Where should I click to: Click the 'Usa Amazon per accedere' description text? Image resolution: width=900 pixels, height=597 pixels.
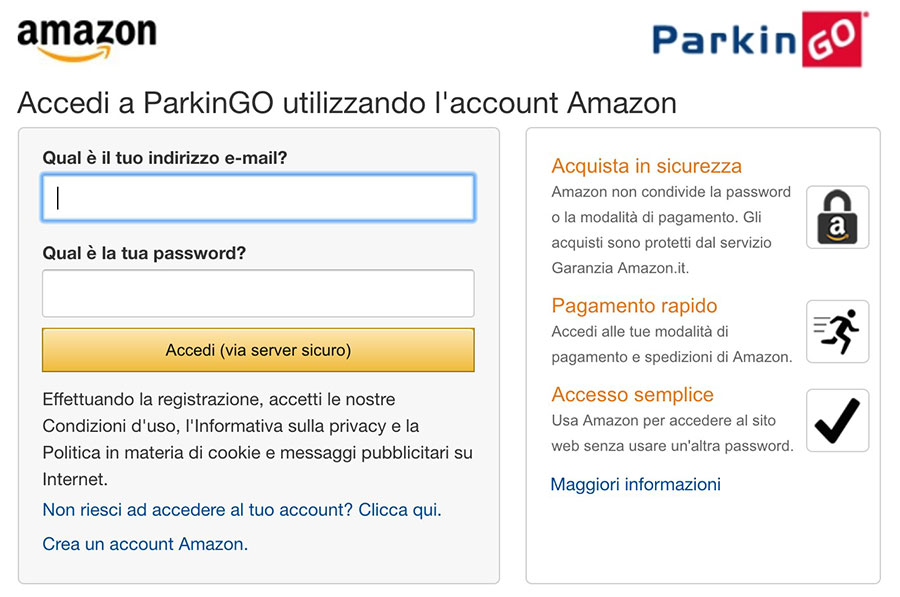[672, 433]
